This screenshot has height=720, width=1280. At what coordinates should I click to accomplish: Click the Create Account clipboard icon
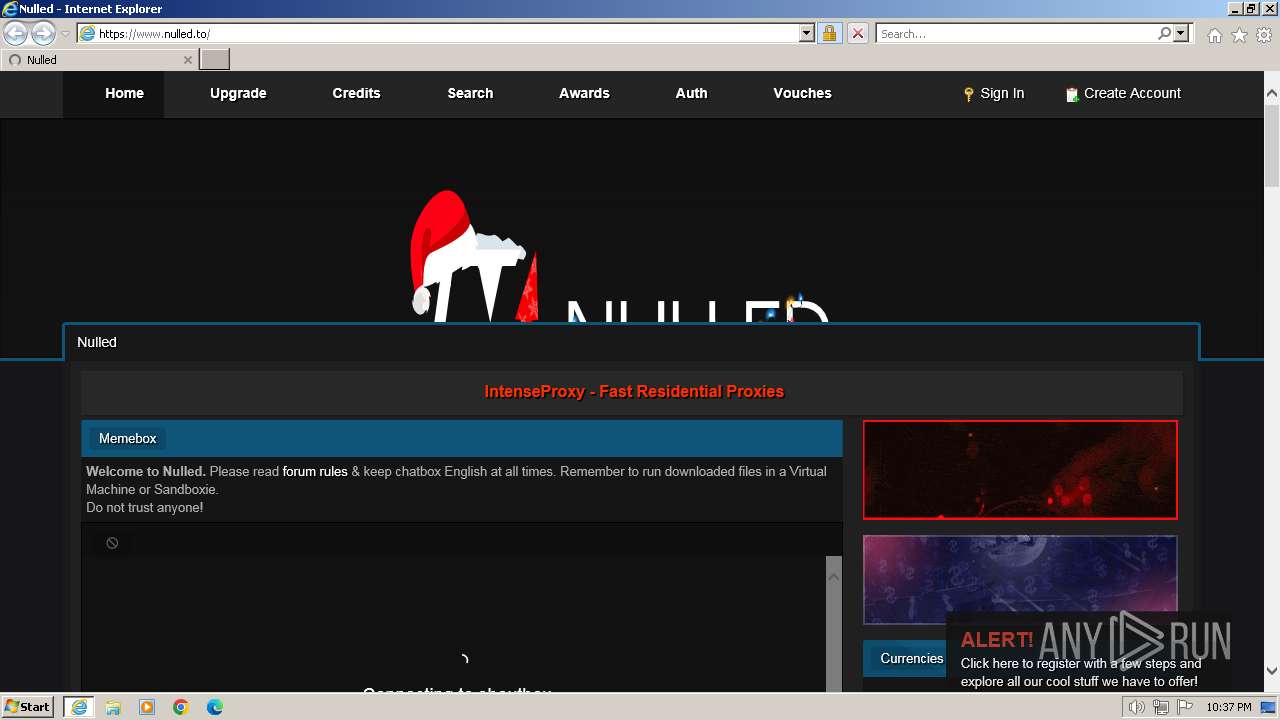[x=1072, y=94]
